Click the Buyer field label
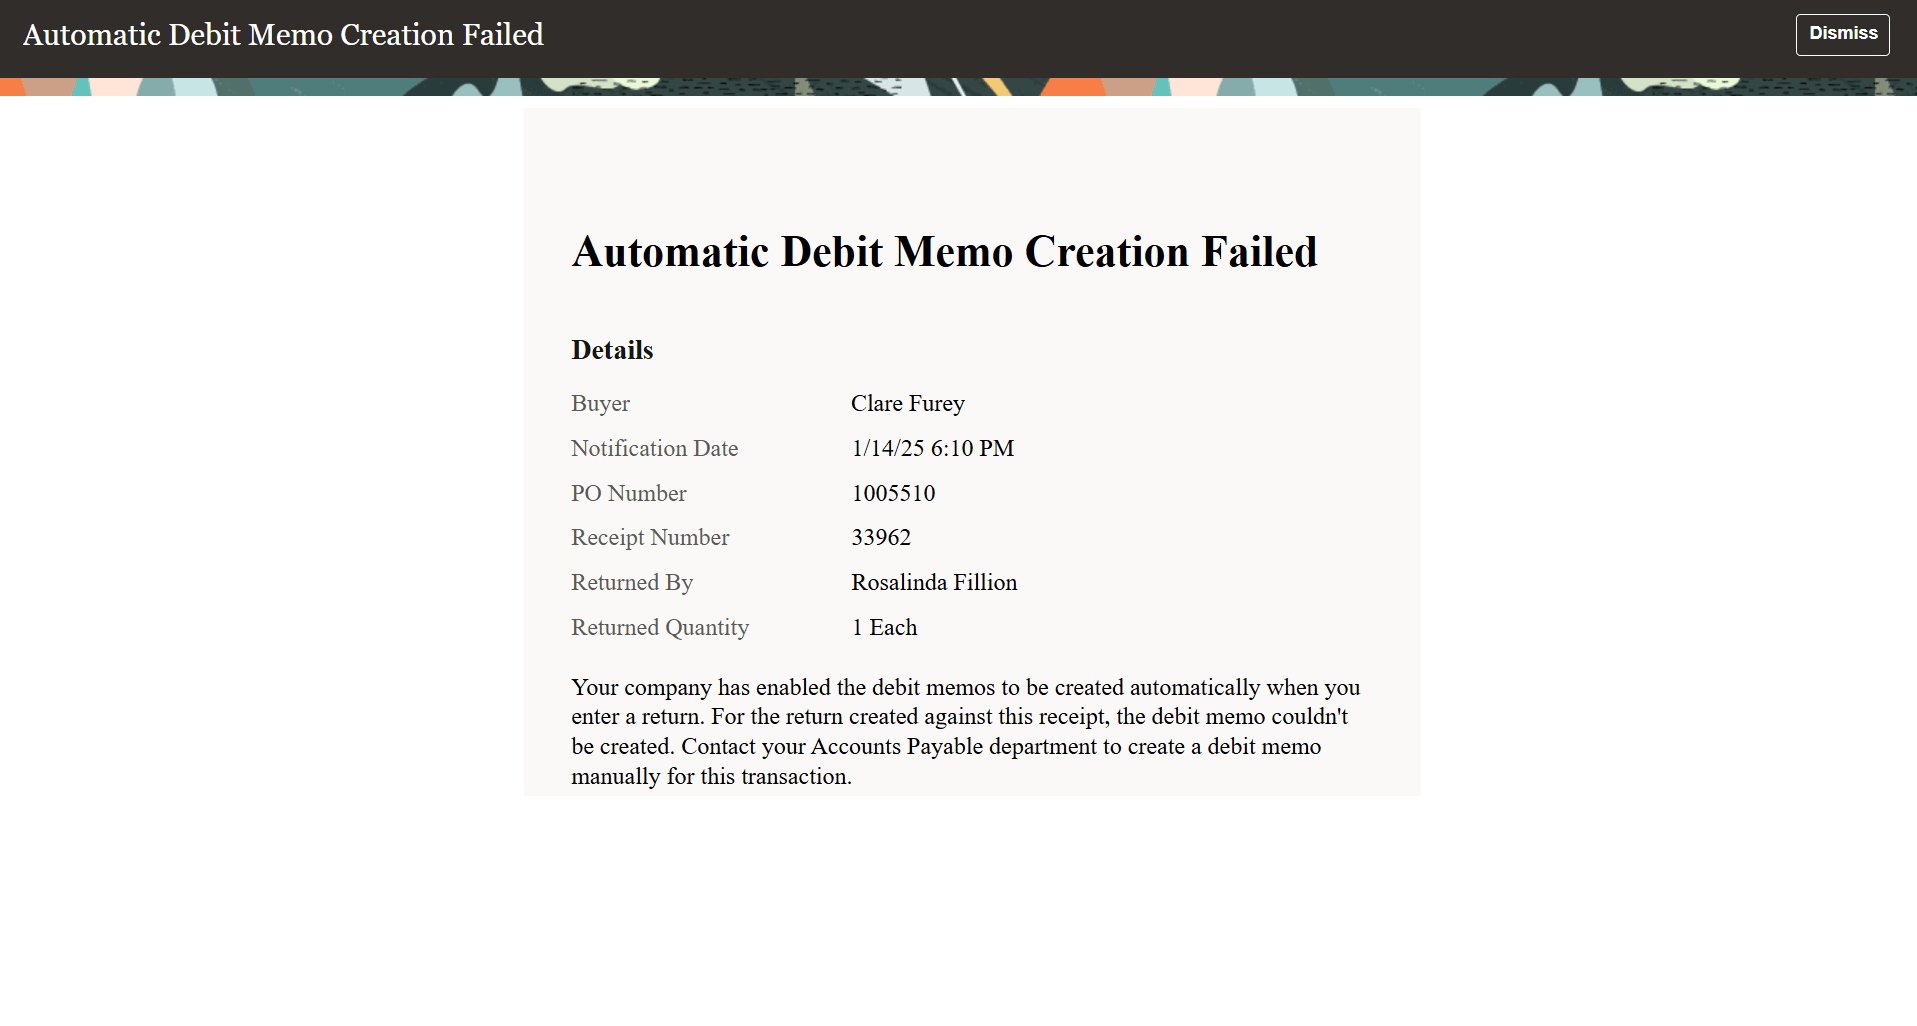The height and width of the screenshot is (1026, 1917). pyautogui.click(x=600, y=403)
